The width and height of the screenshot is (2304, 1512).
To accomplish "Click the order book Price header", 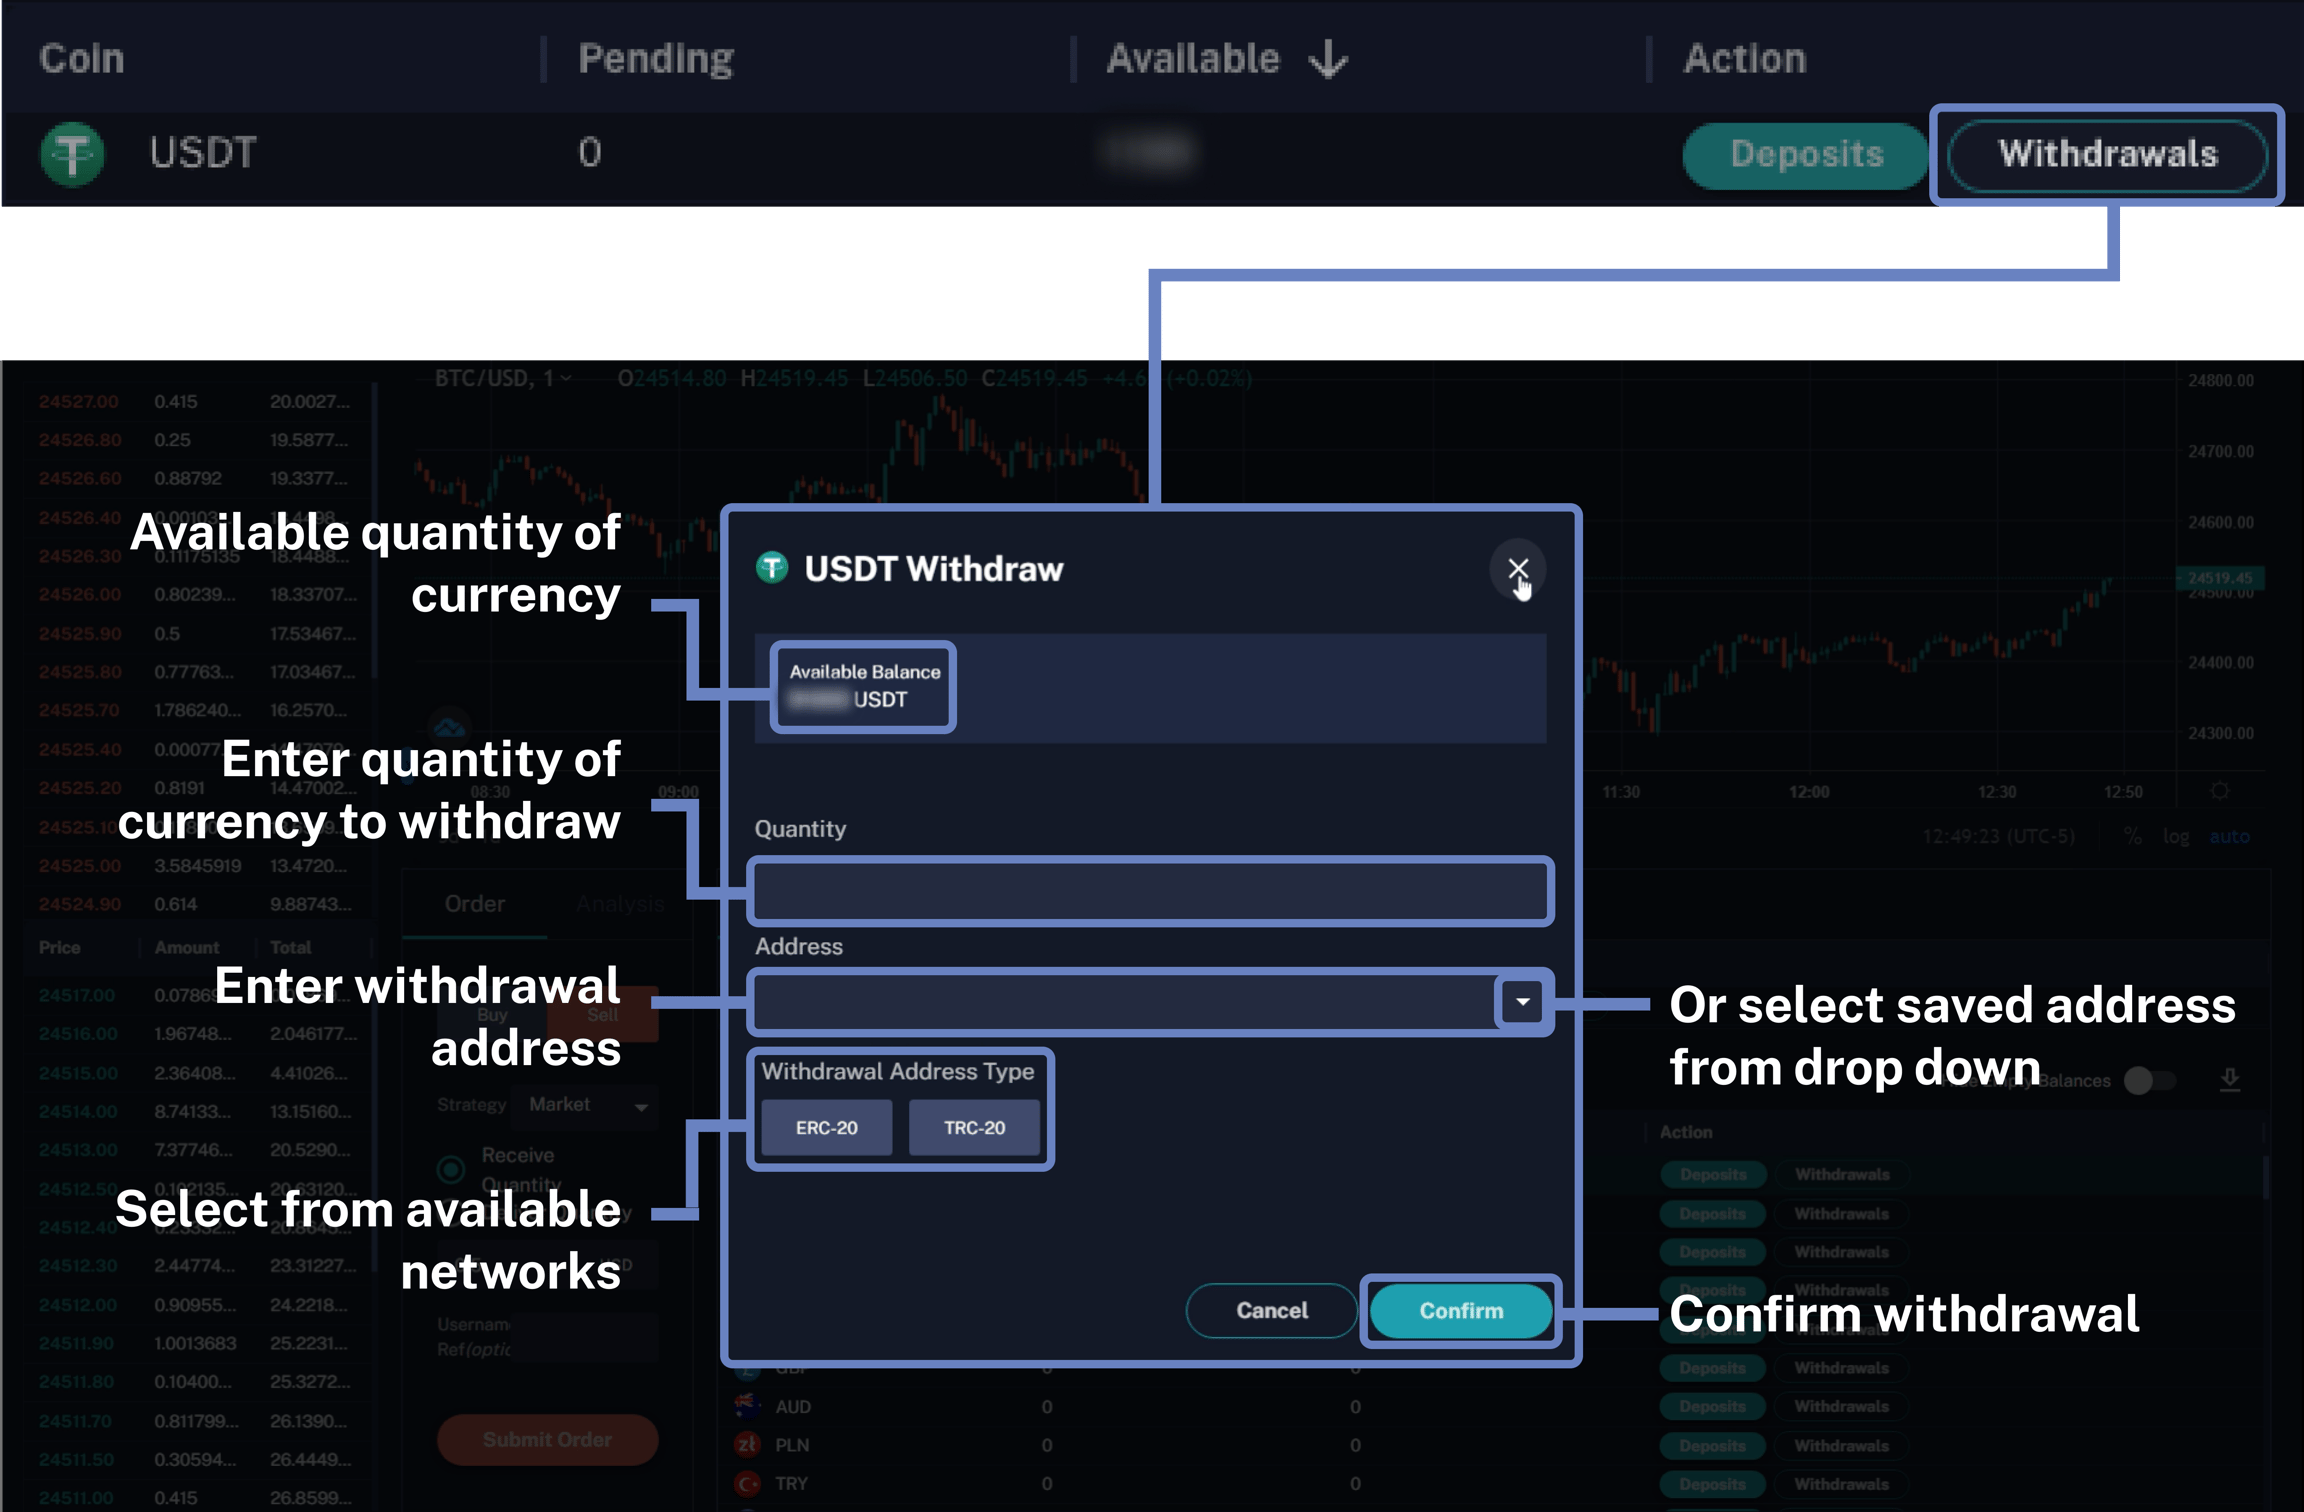I will (x=59, y=947).
